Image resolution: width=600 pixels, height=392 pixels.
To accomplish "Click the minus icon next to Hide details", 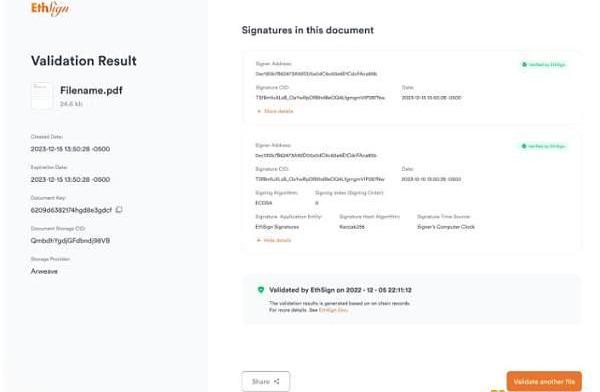I will click(x=259, y=240).
